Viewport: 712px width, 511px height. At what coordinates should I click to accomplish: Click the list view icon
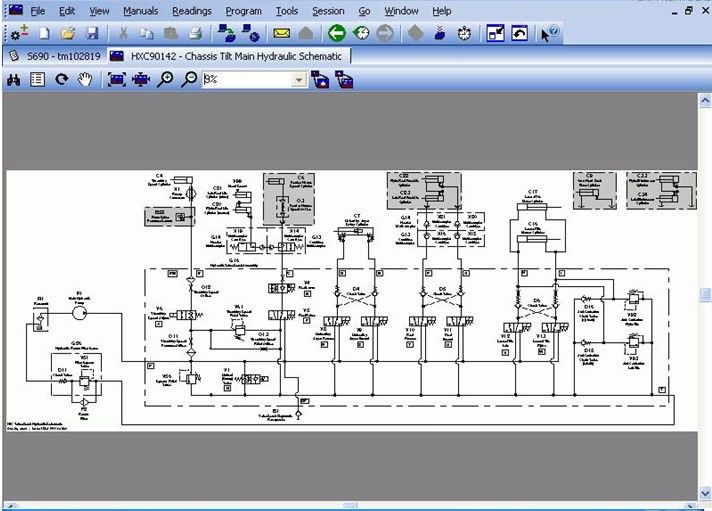coord(38,79)
